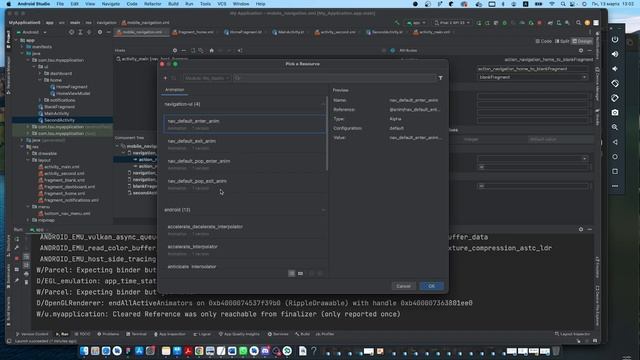Add new resource with plus icon
Screen dimensions: 640x360
pyautogui.click(x=165, y=78)
